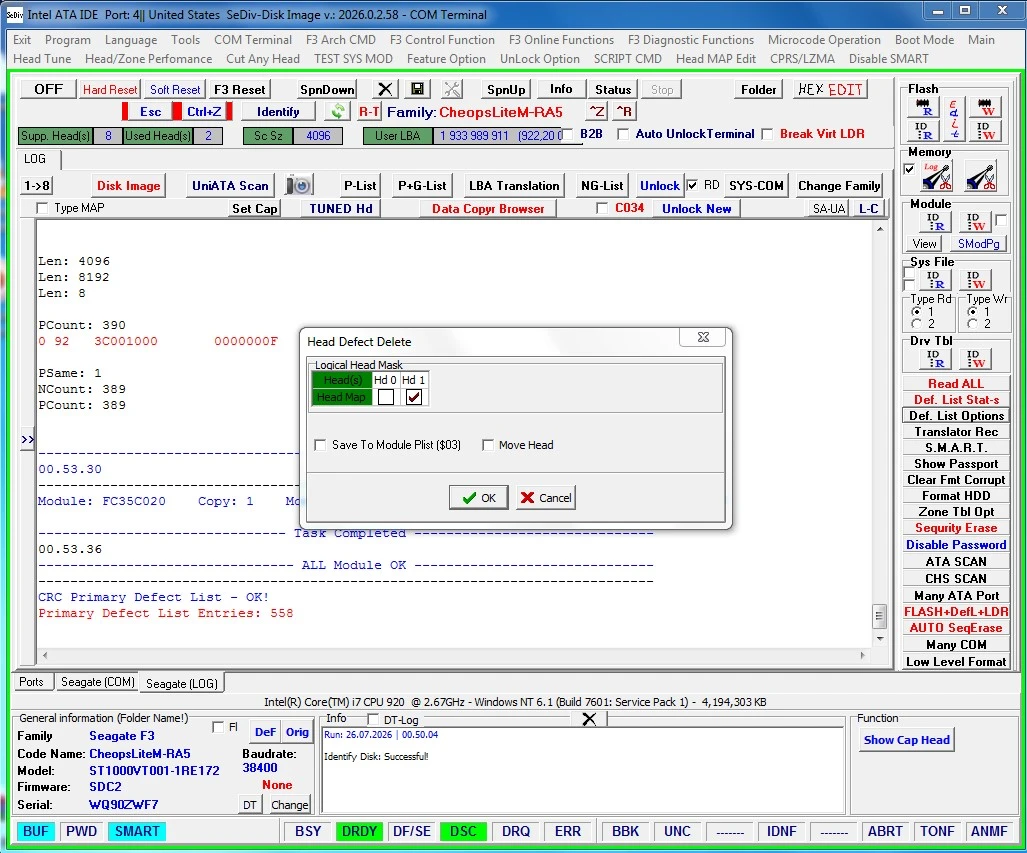The height and width of the screenshot is (853, 1027).
Task: Select Type Wr option 2
Action: tap(973, 324)
